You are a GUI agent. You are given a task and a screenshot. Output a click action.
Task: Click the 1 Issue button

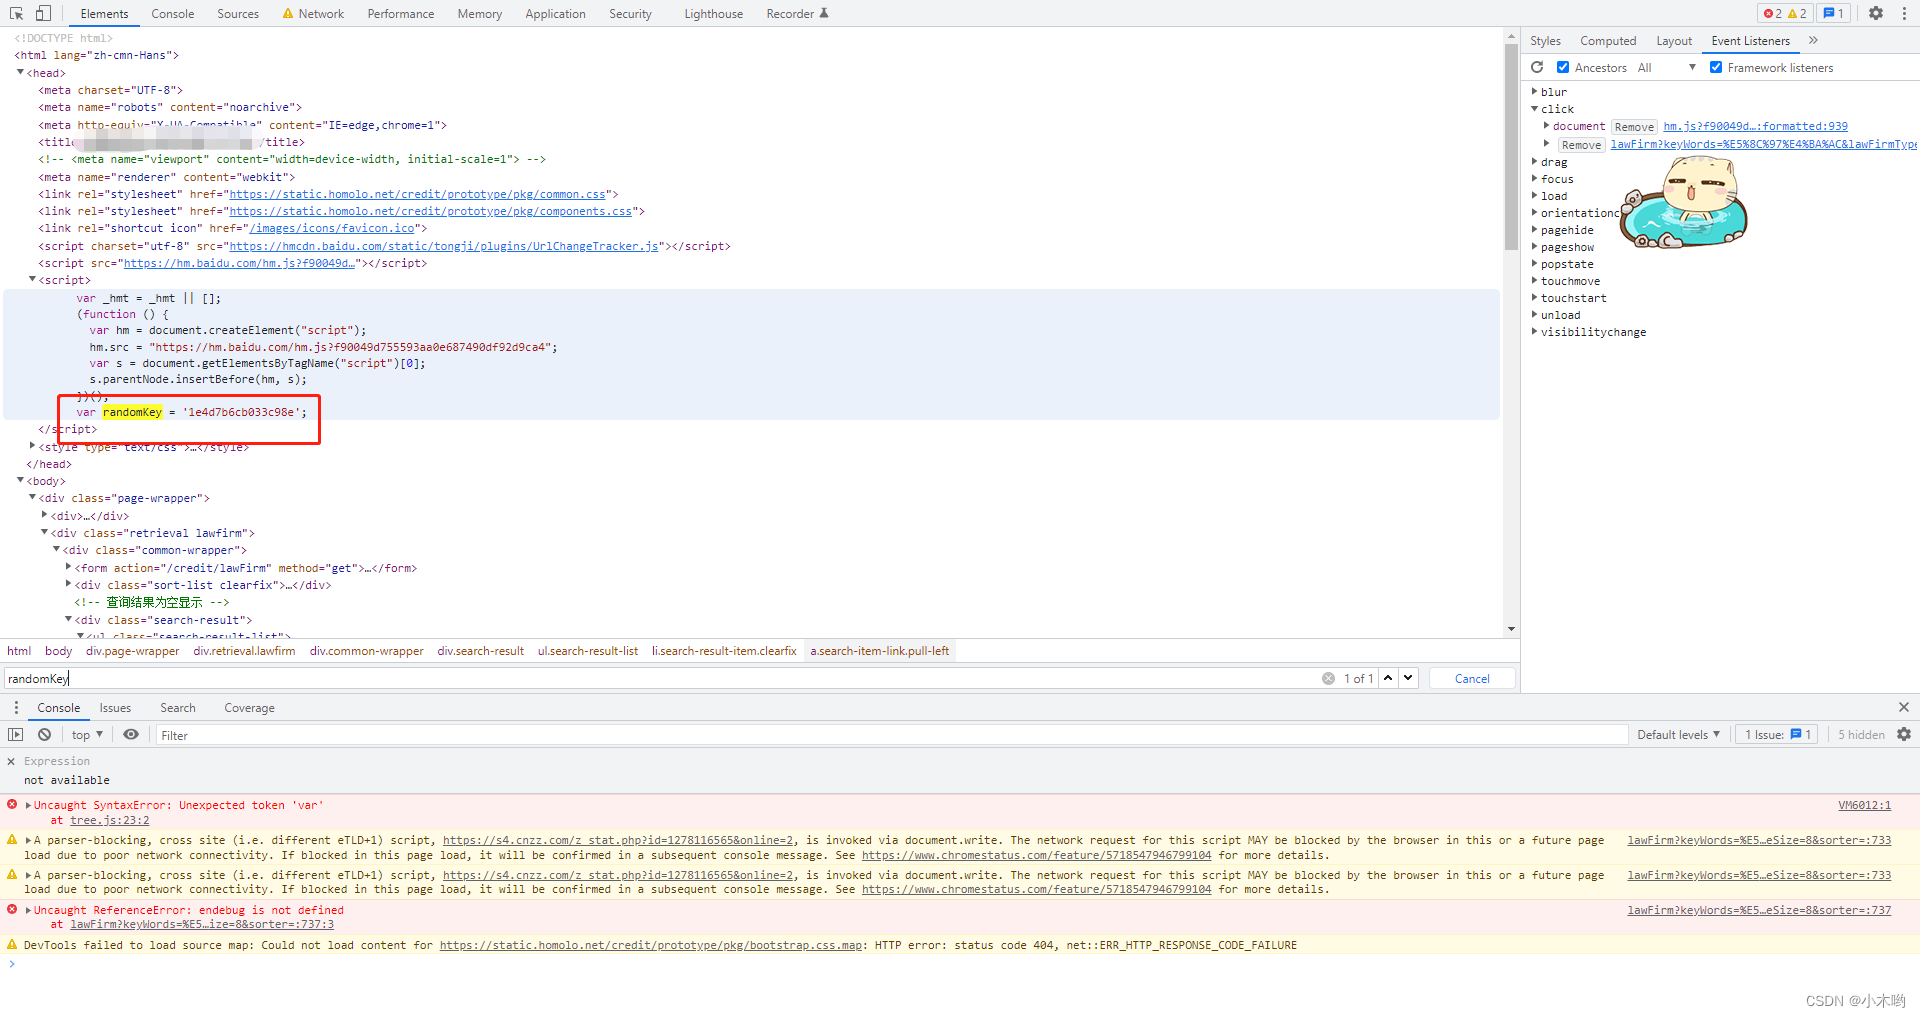pos(1778,734)
